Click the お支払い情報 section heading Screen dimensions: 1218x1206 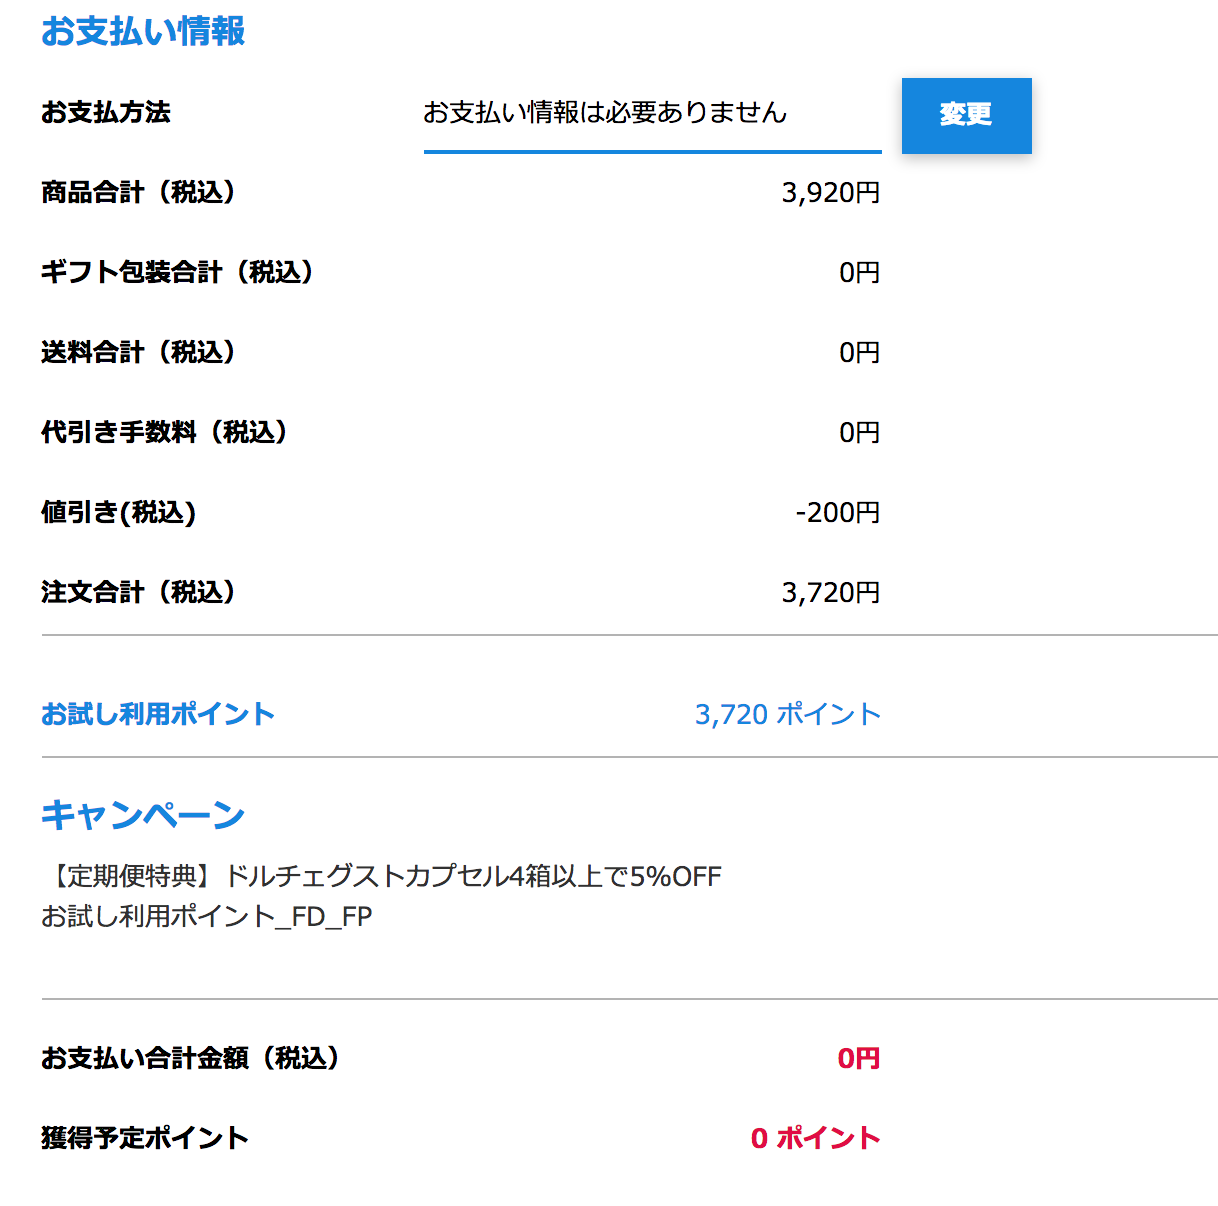click(x=143, y=32)
